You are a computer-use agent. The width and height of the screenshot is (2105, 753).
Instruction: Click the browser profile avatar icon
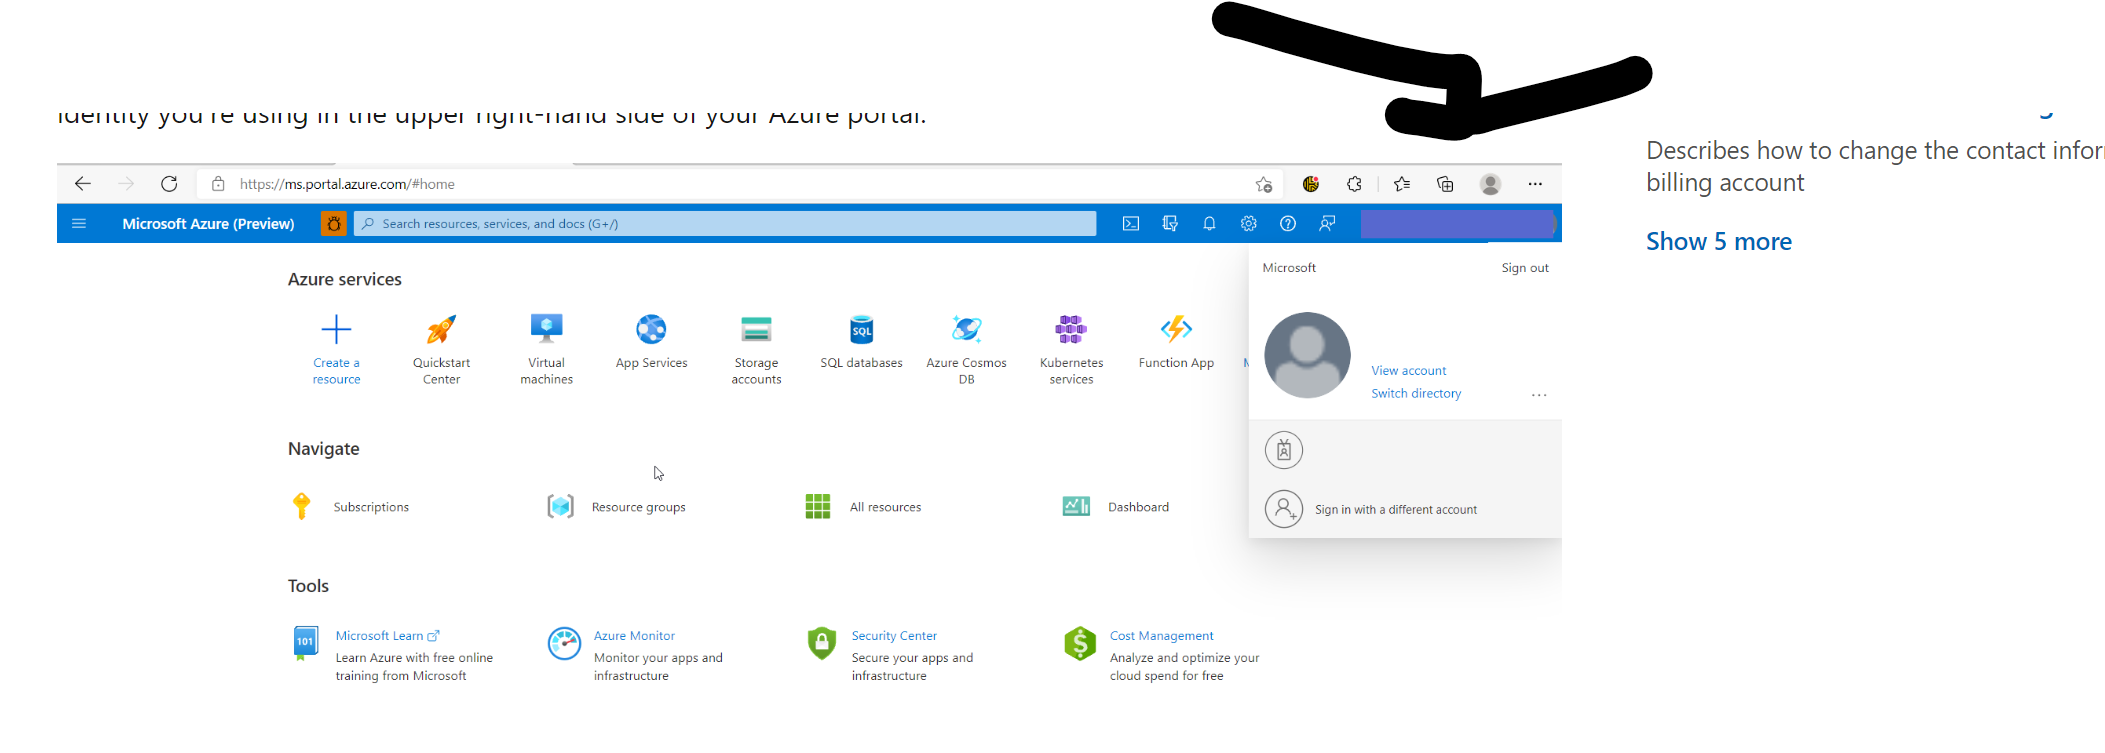click(1490, 184)
